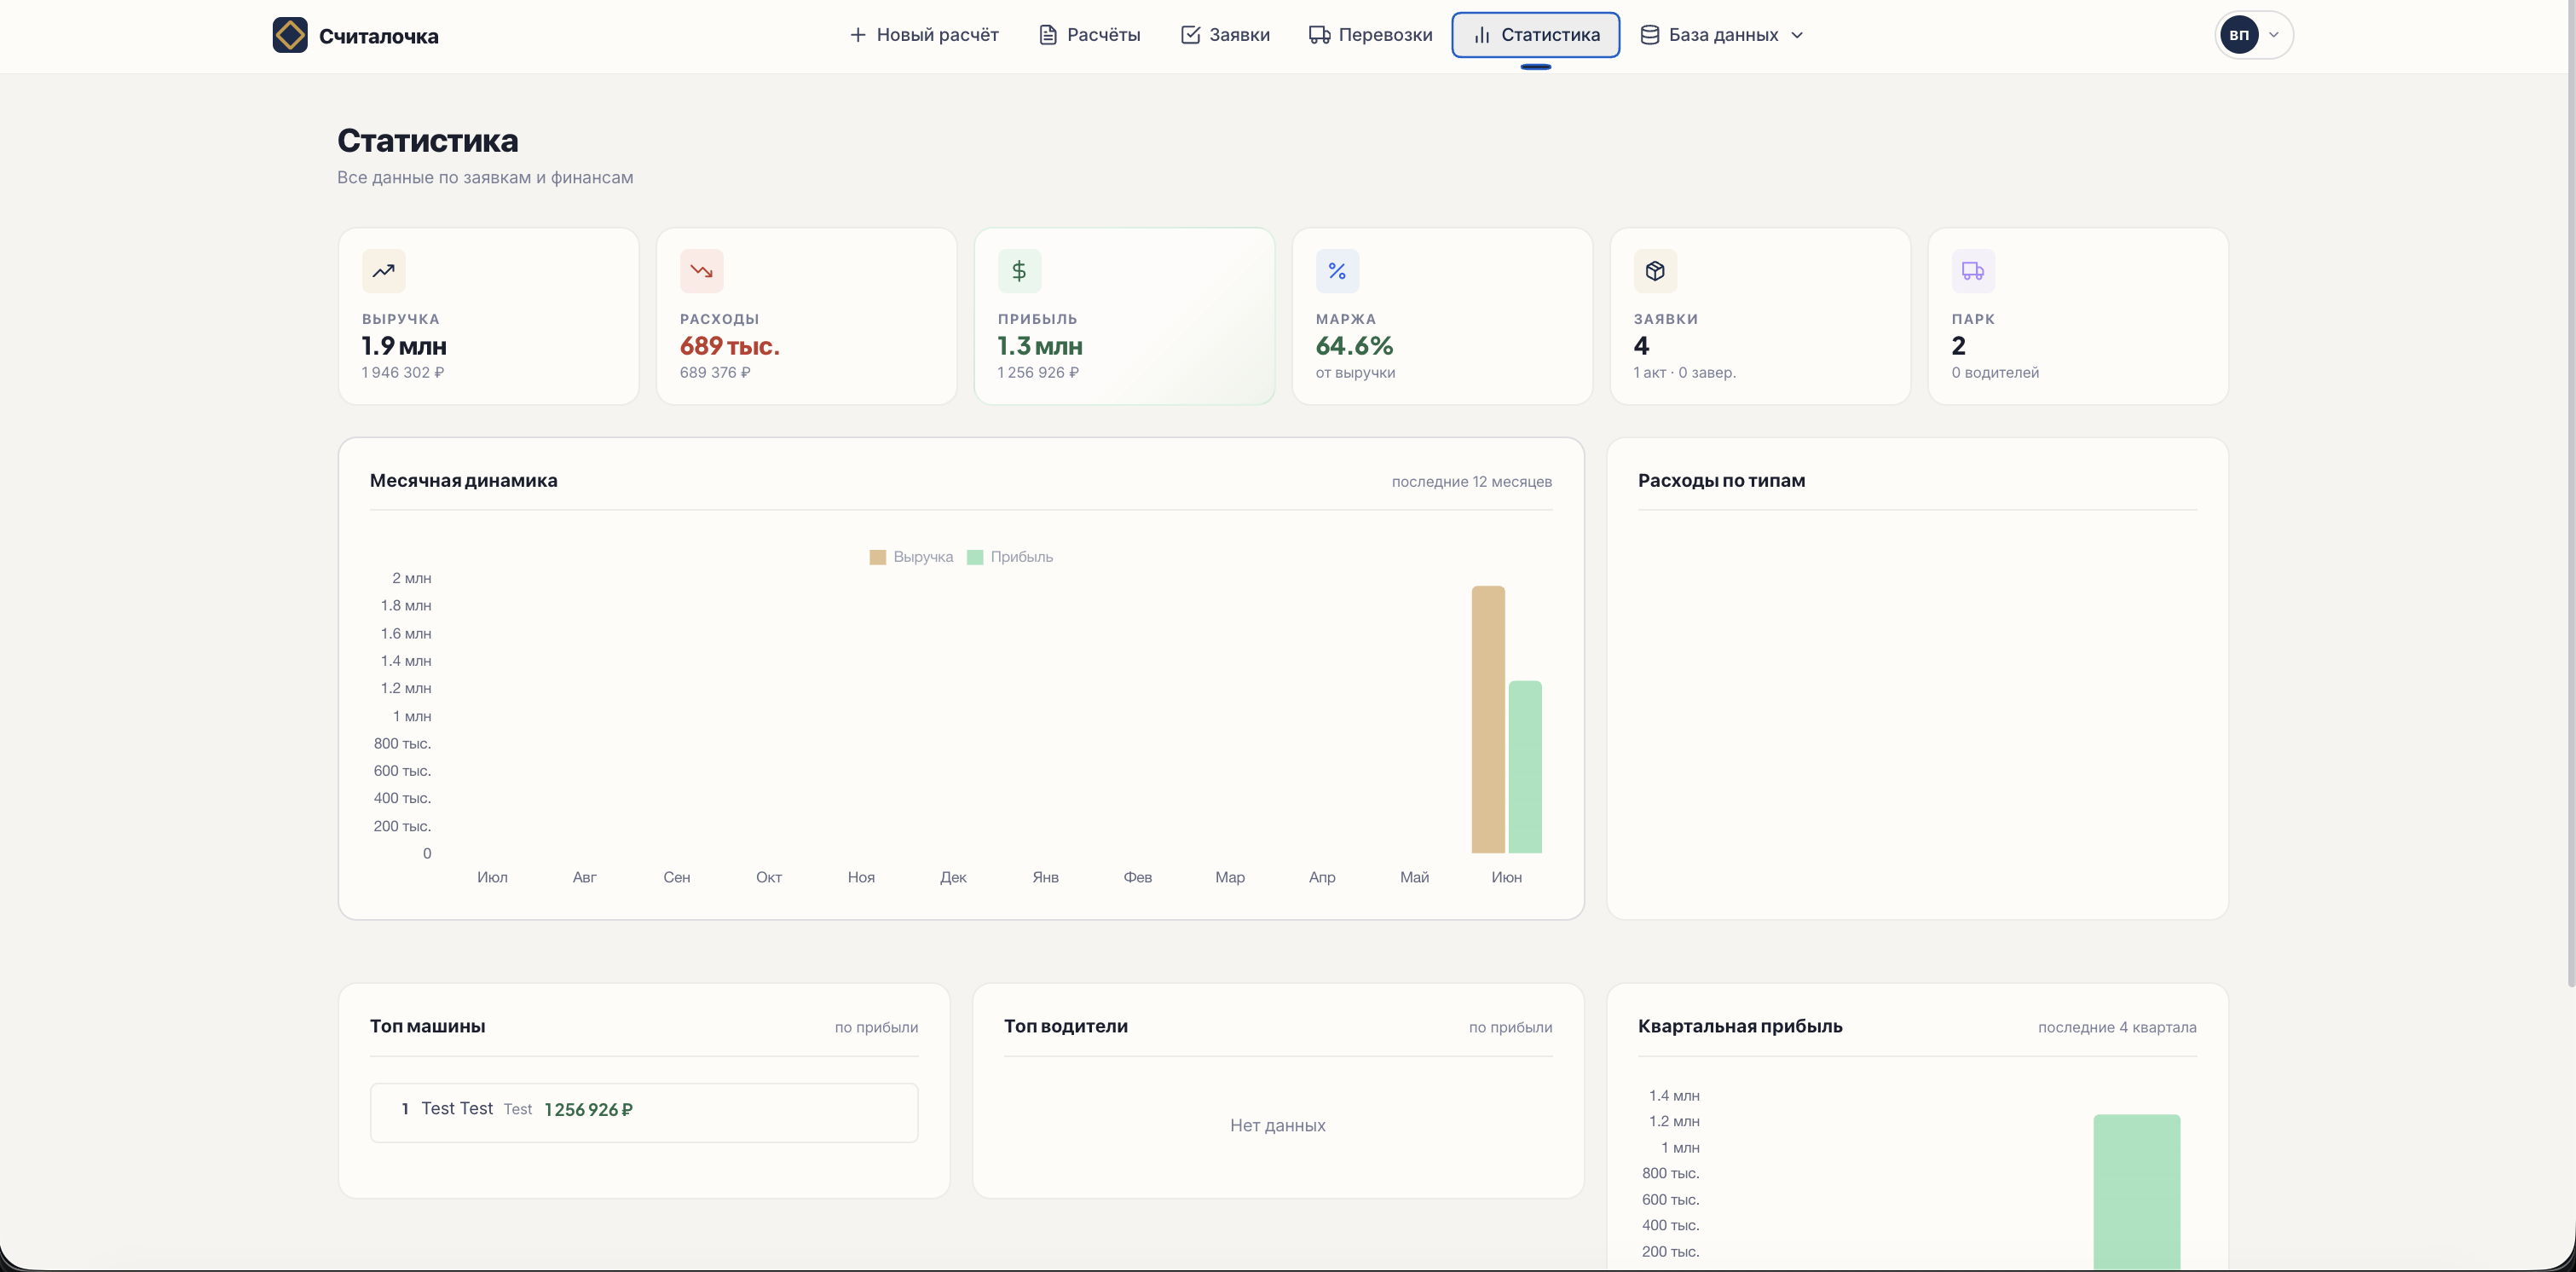
Task: Click the Считалочка brand name link
Action: click(x=378, y=36)
